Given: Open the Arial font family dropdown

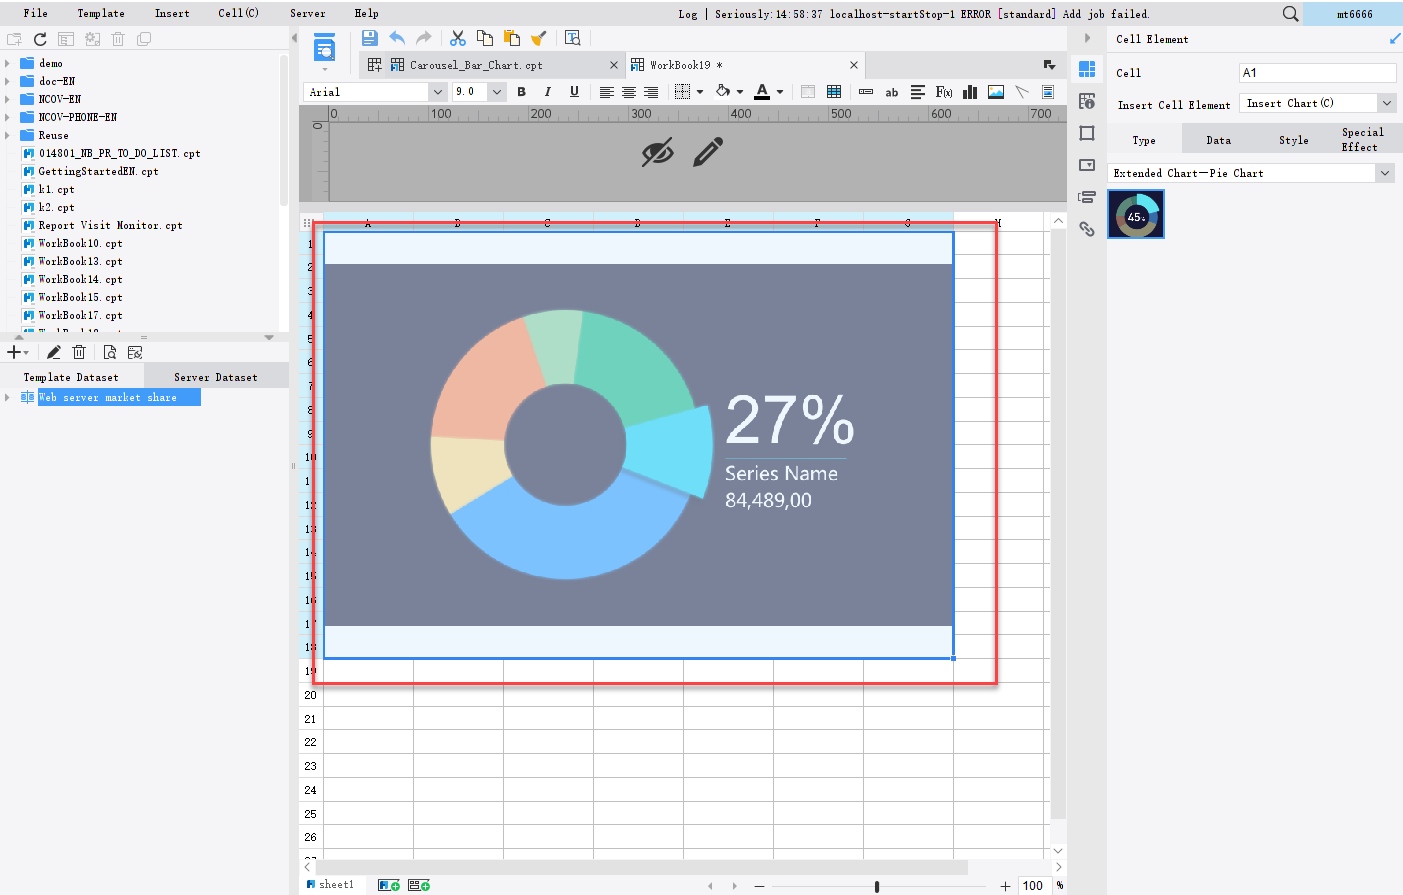Looking at the screenshot, I should coord(438,91).
